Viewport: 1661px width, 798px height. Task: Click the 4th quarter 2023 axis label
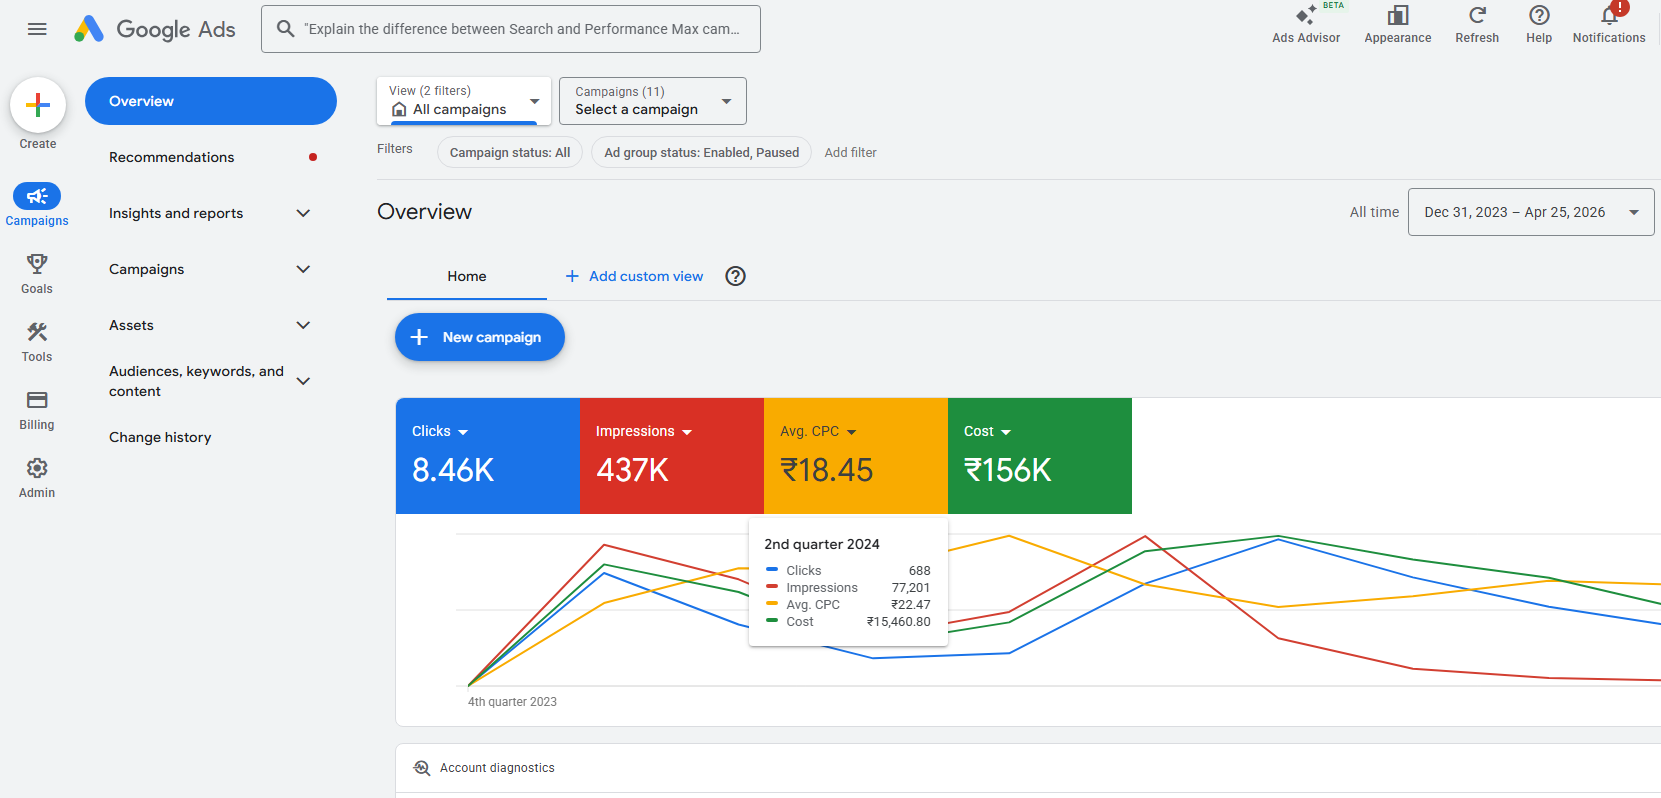[x=512, y=702]
